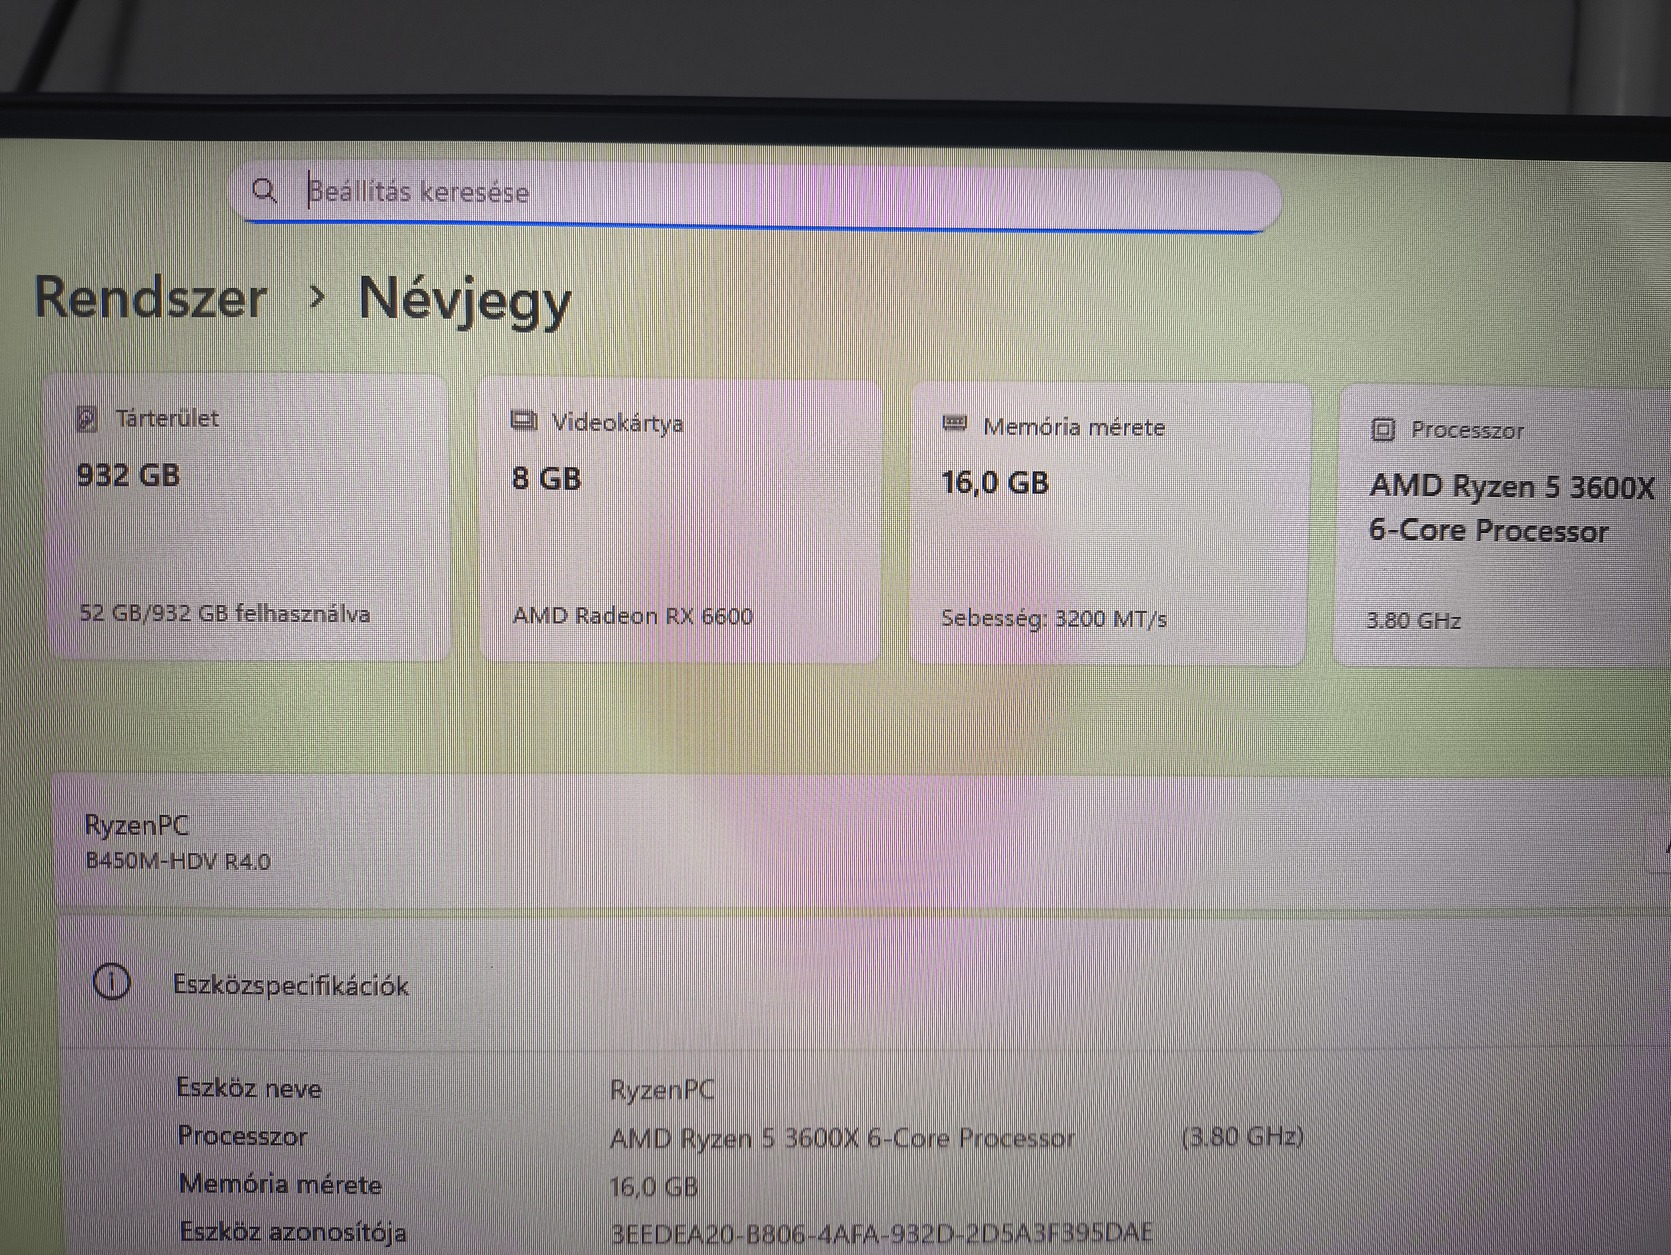Click '(3.80 GHz)' in the specifications list

point(1242,1137)
